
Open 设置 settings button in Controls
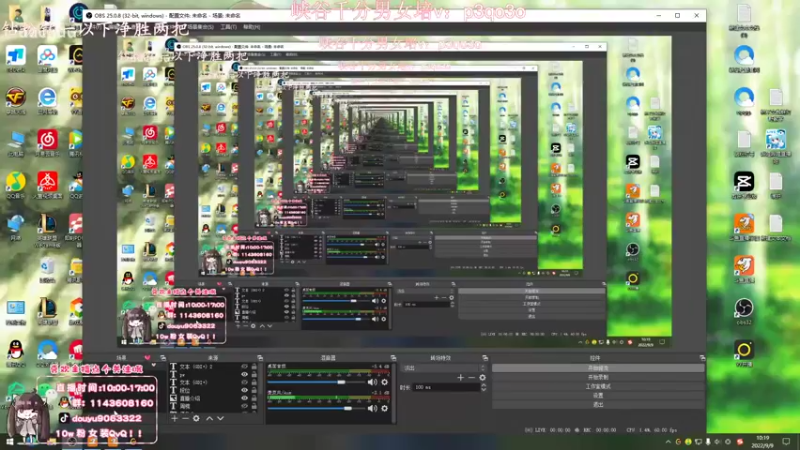click(598, 395)
